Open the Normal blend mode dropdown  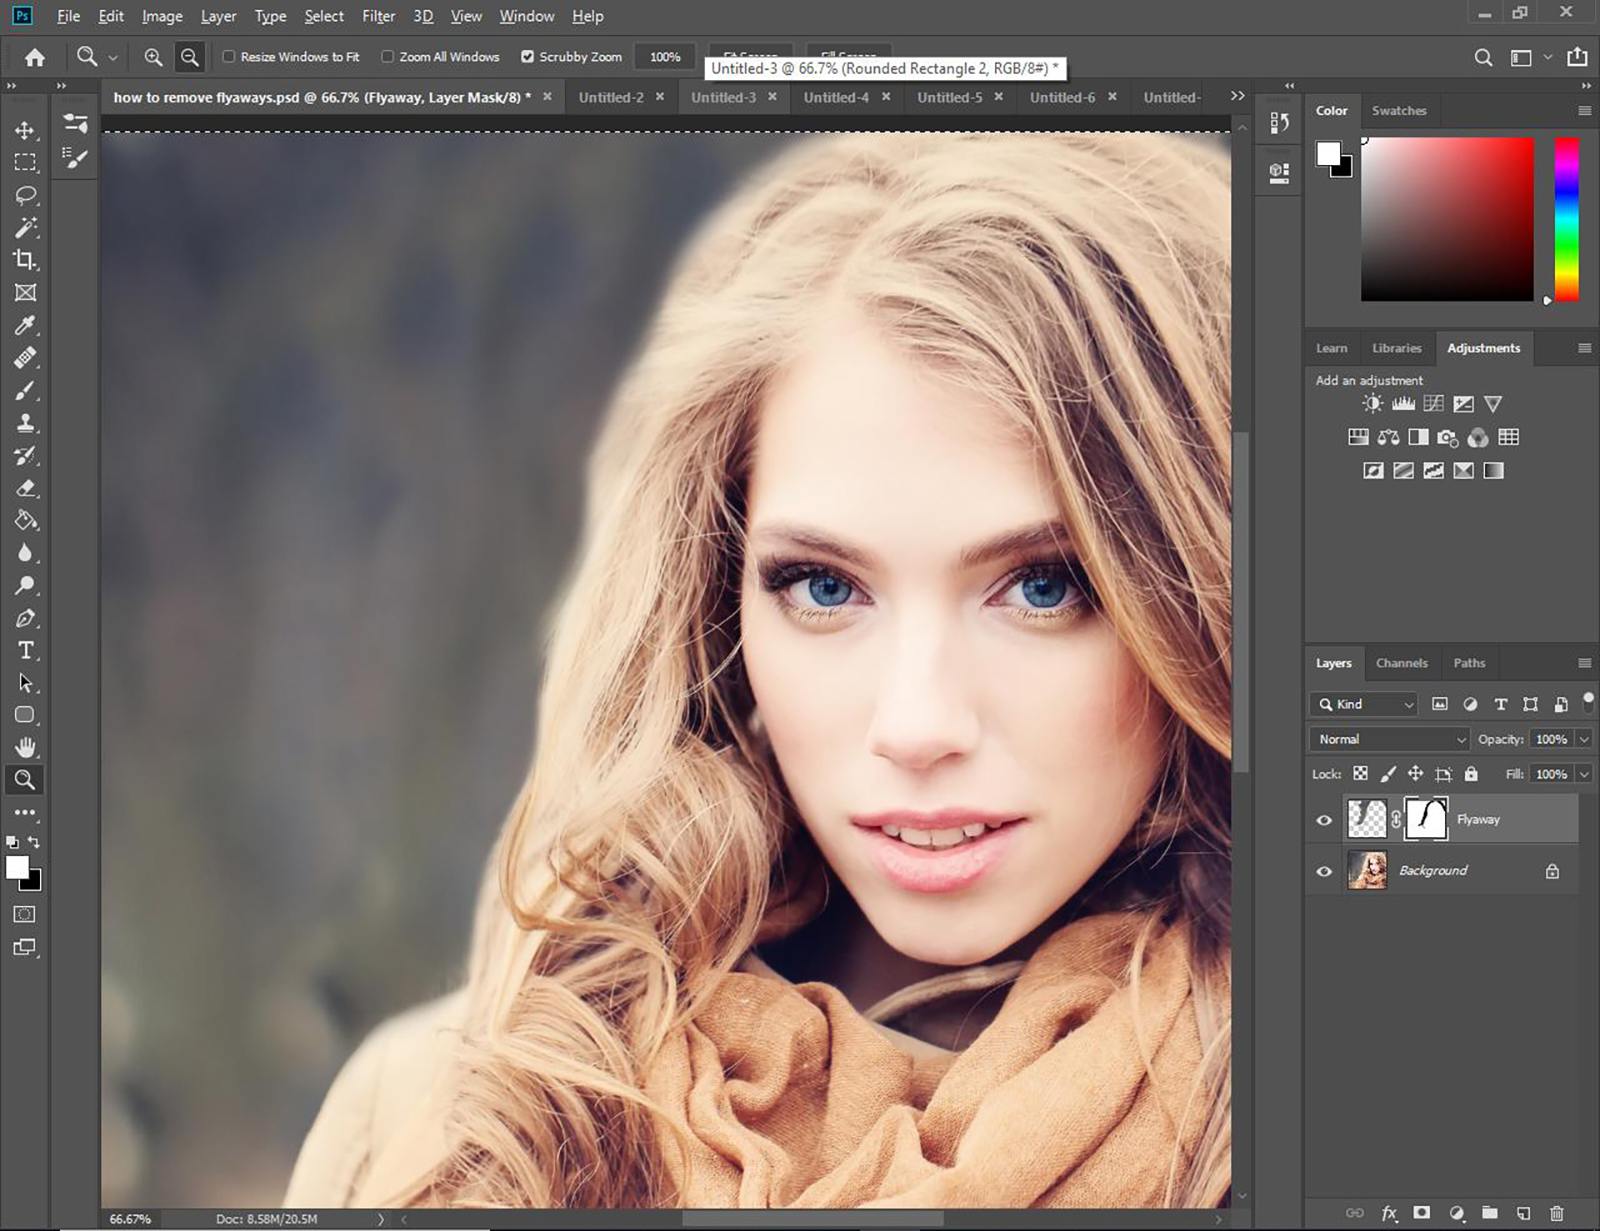click(1389, 739)
